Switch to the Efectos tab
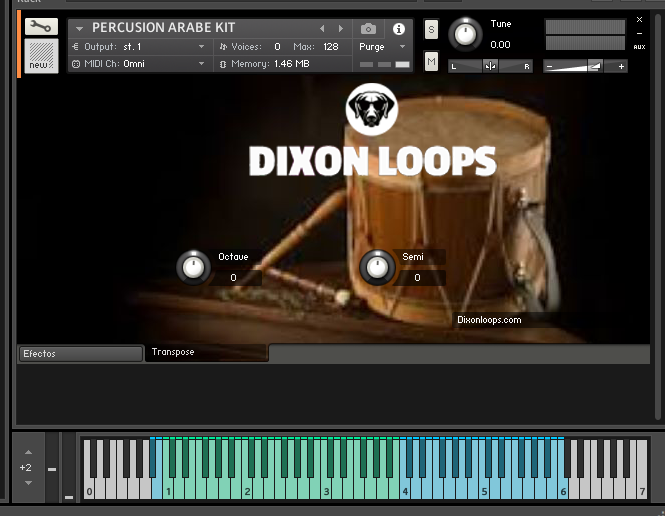The height and width of the screenshot is (516, 665). point(80,354)
